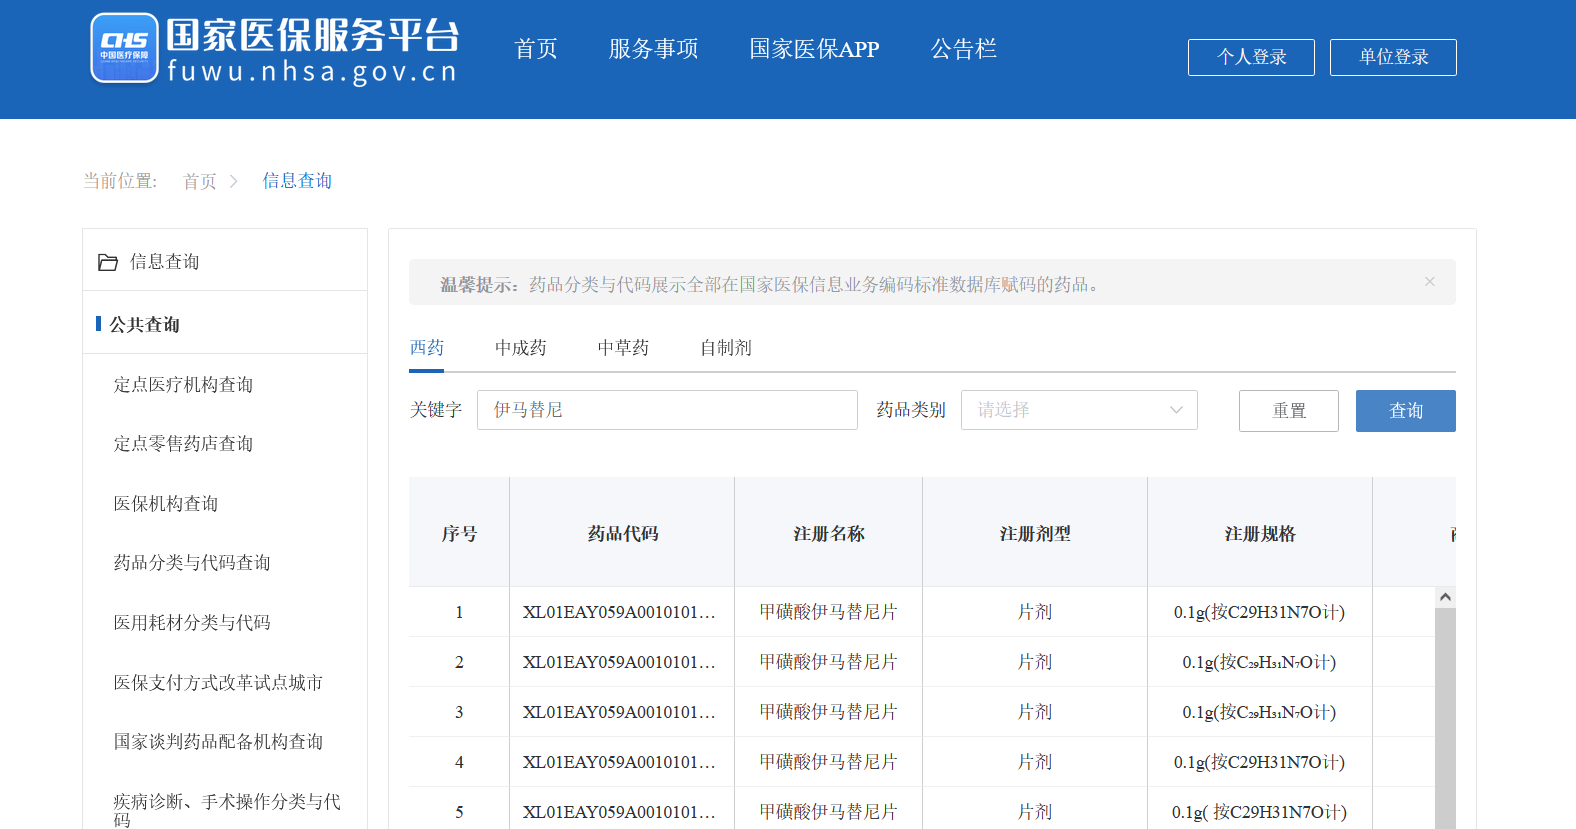Dismiss the 温馨提示 notice with the X icon
The image size is (1576, 829).
click(1429, 282)
